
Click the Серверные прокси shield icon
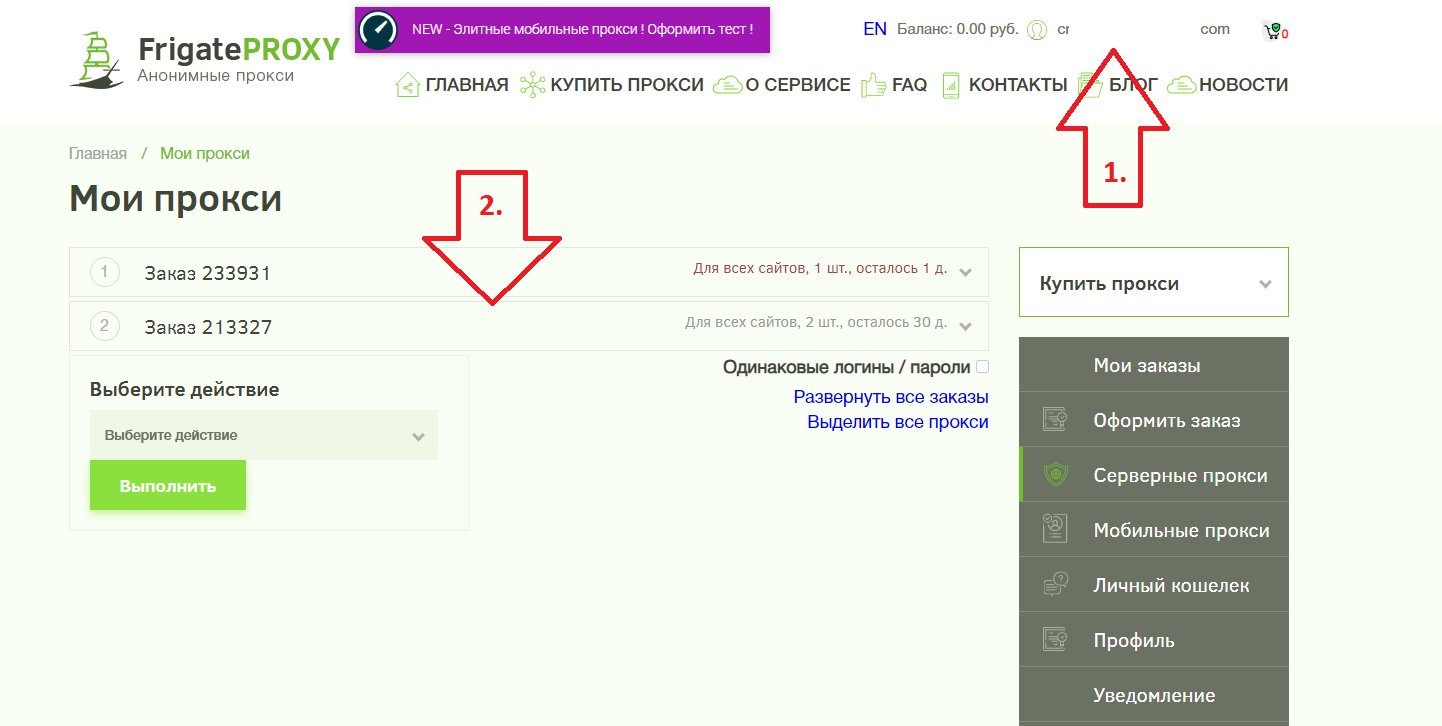click(1055, 475)
